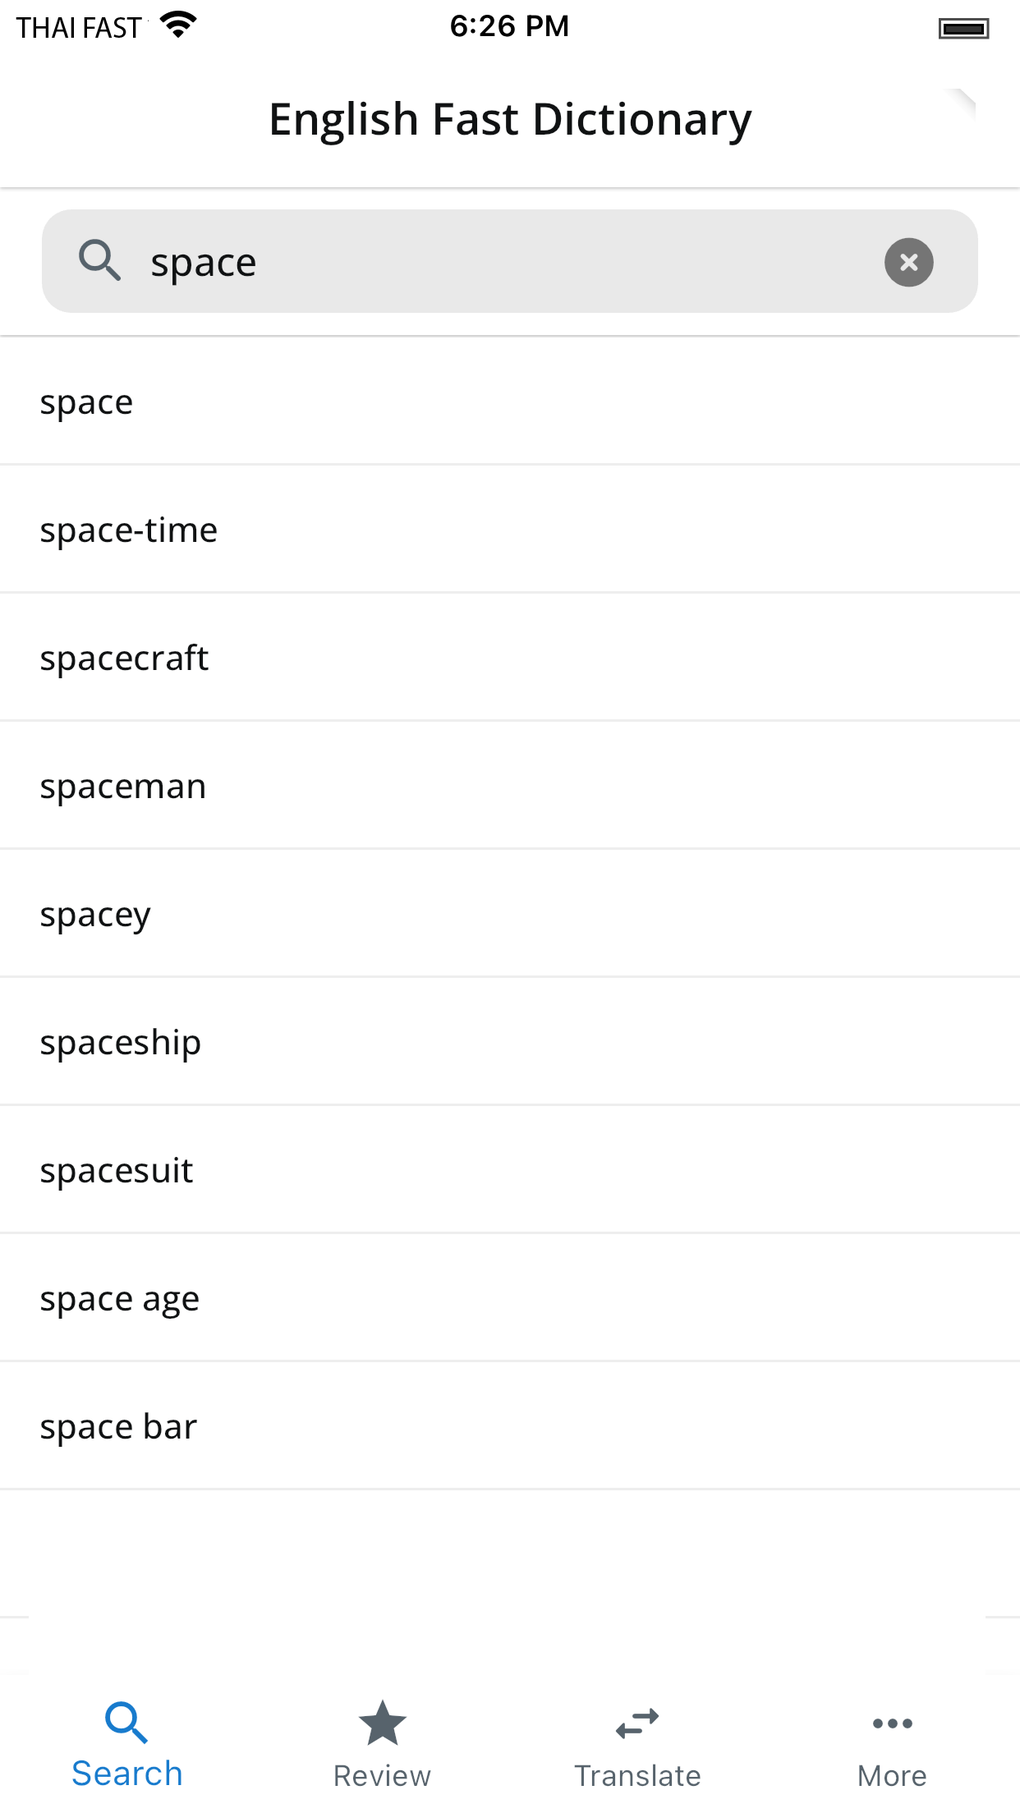1020x1813 pixels.
Task: Open the 'space bar' entry
Action: point(118,1426)
